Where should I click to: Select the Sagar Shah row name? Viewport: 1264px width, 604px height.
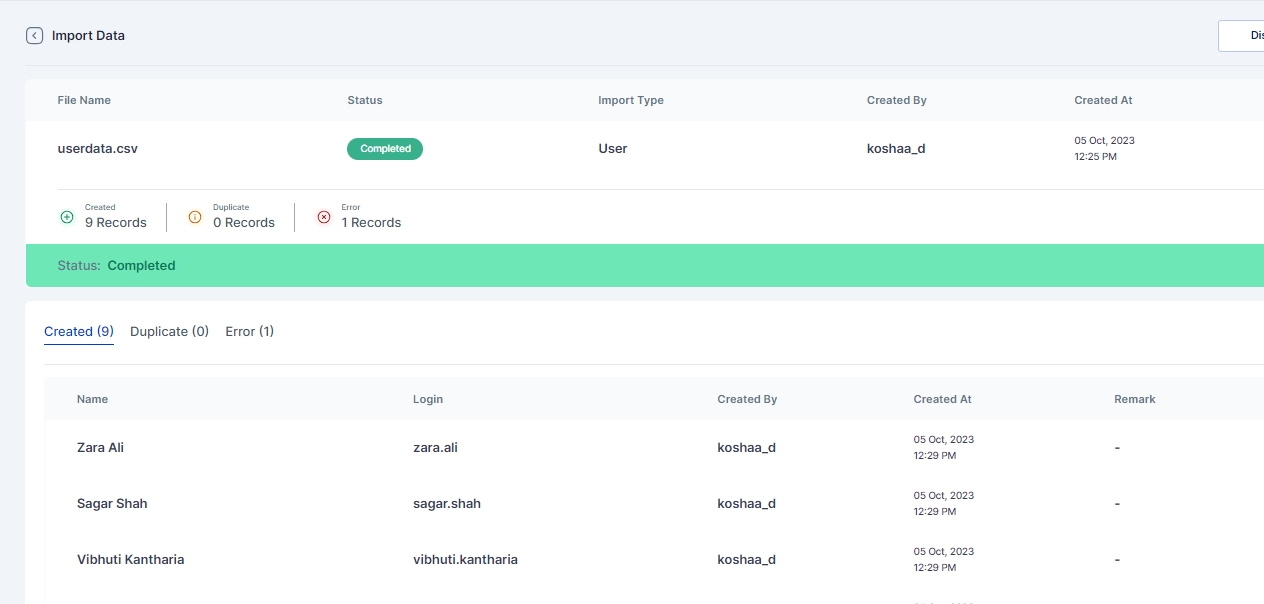pyautogui.click(x=112, y=503)
